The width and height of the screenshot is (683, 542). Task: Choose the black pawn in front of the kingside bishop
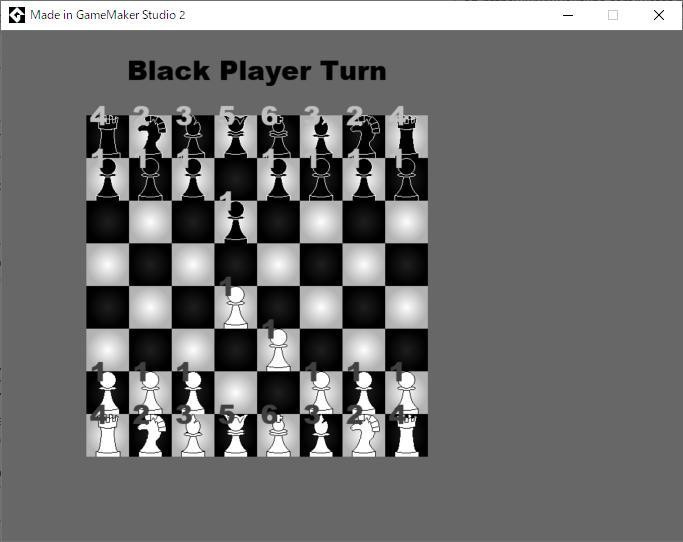coord(321,179)
